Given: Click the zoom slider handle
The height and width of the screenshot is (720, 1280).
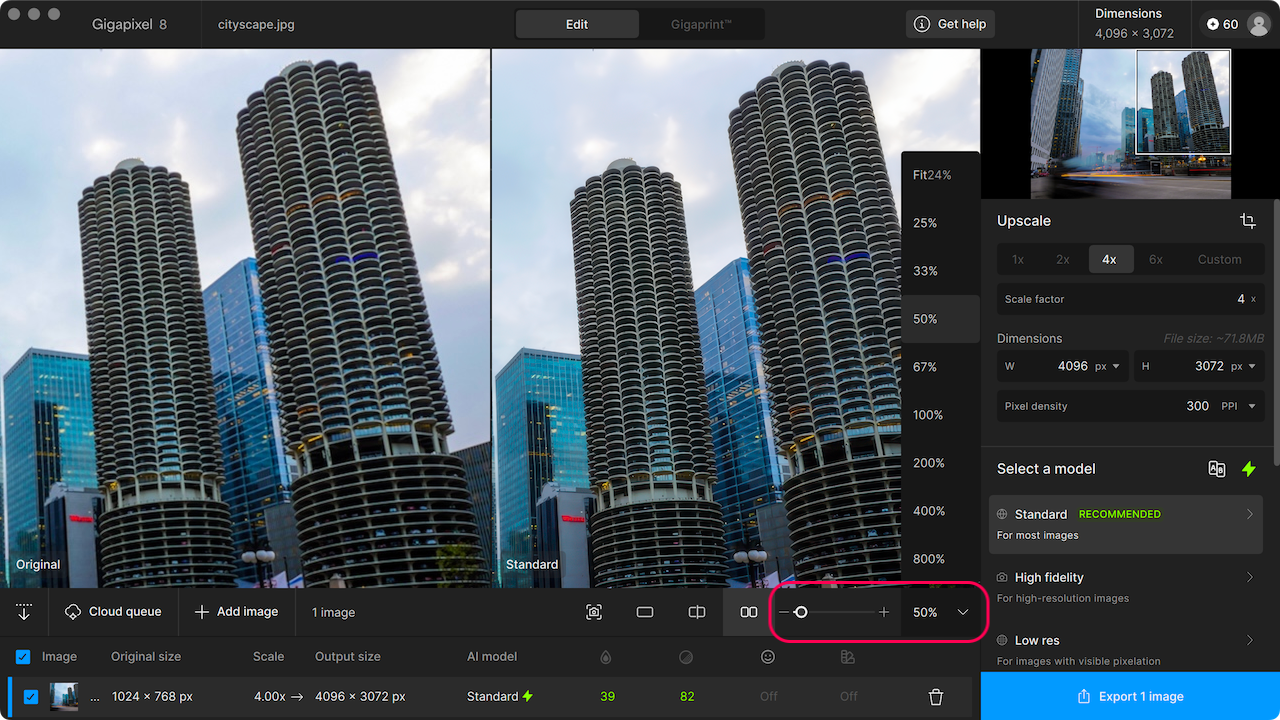Looking at the screenshot, I should pyautogui.click(x=801, y=612).
